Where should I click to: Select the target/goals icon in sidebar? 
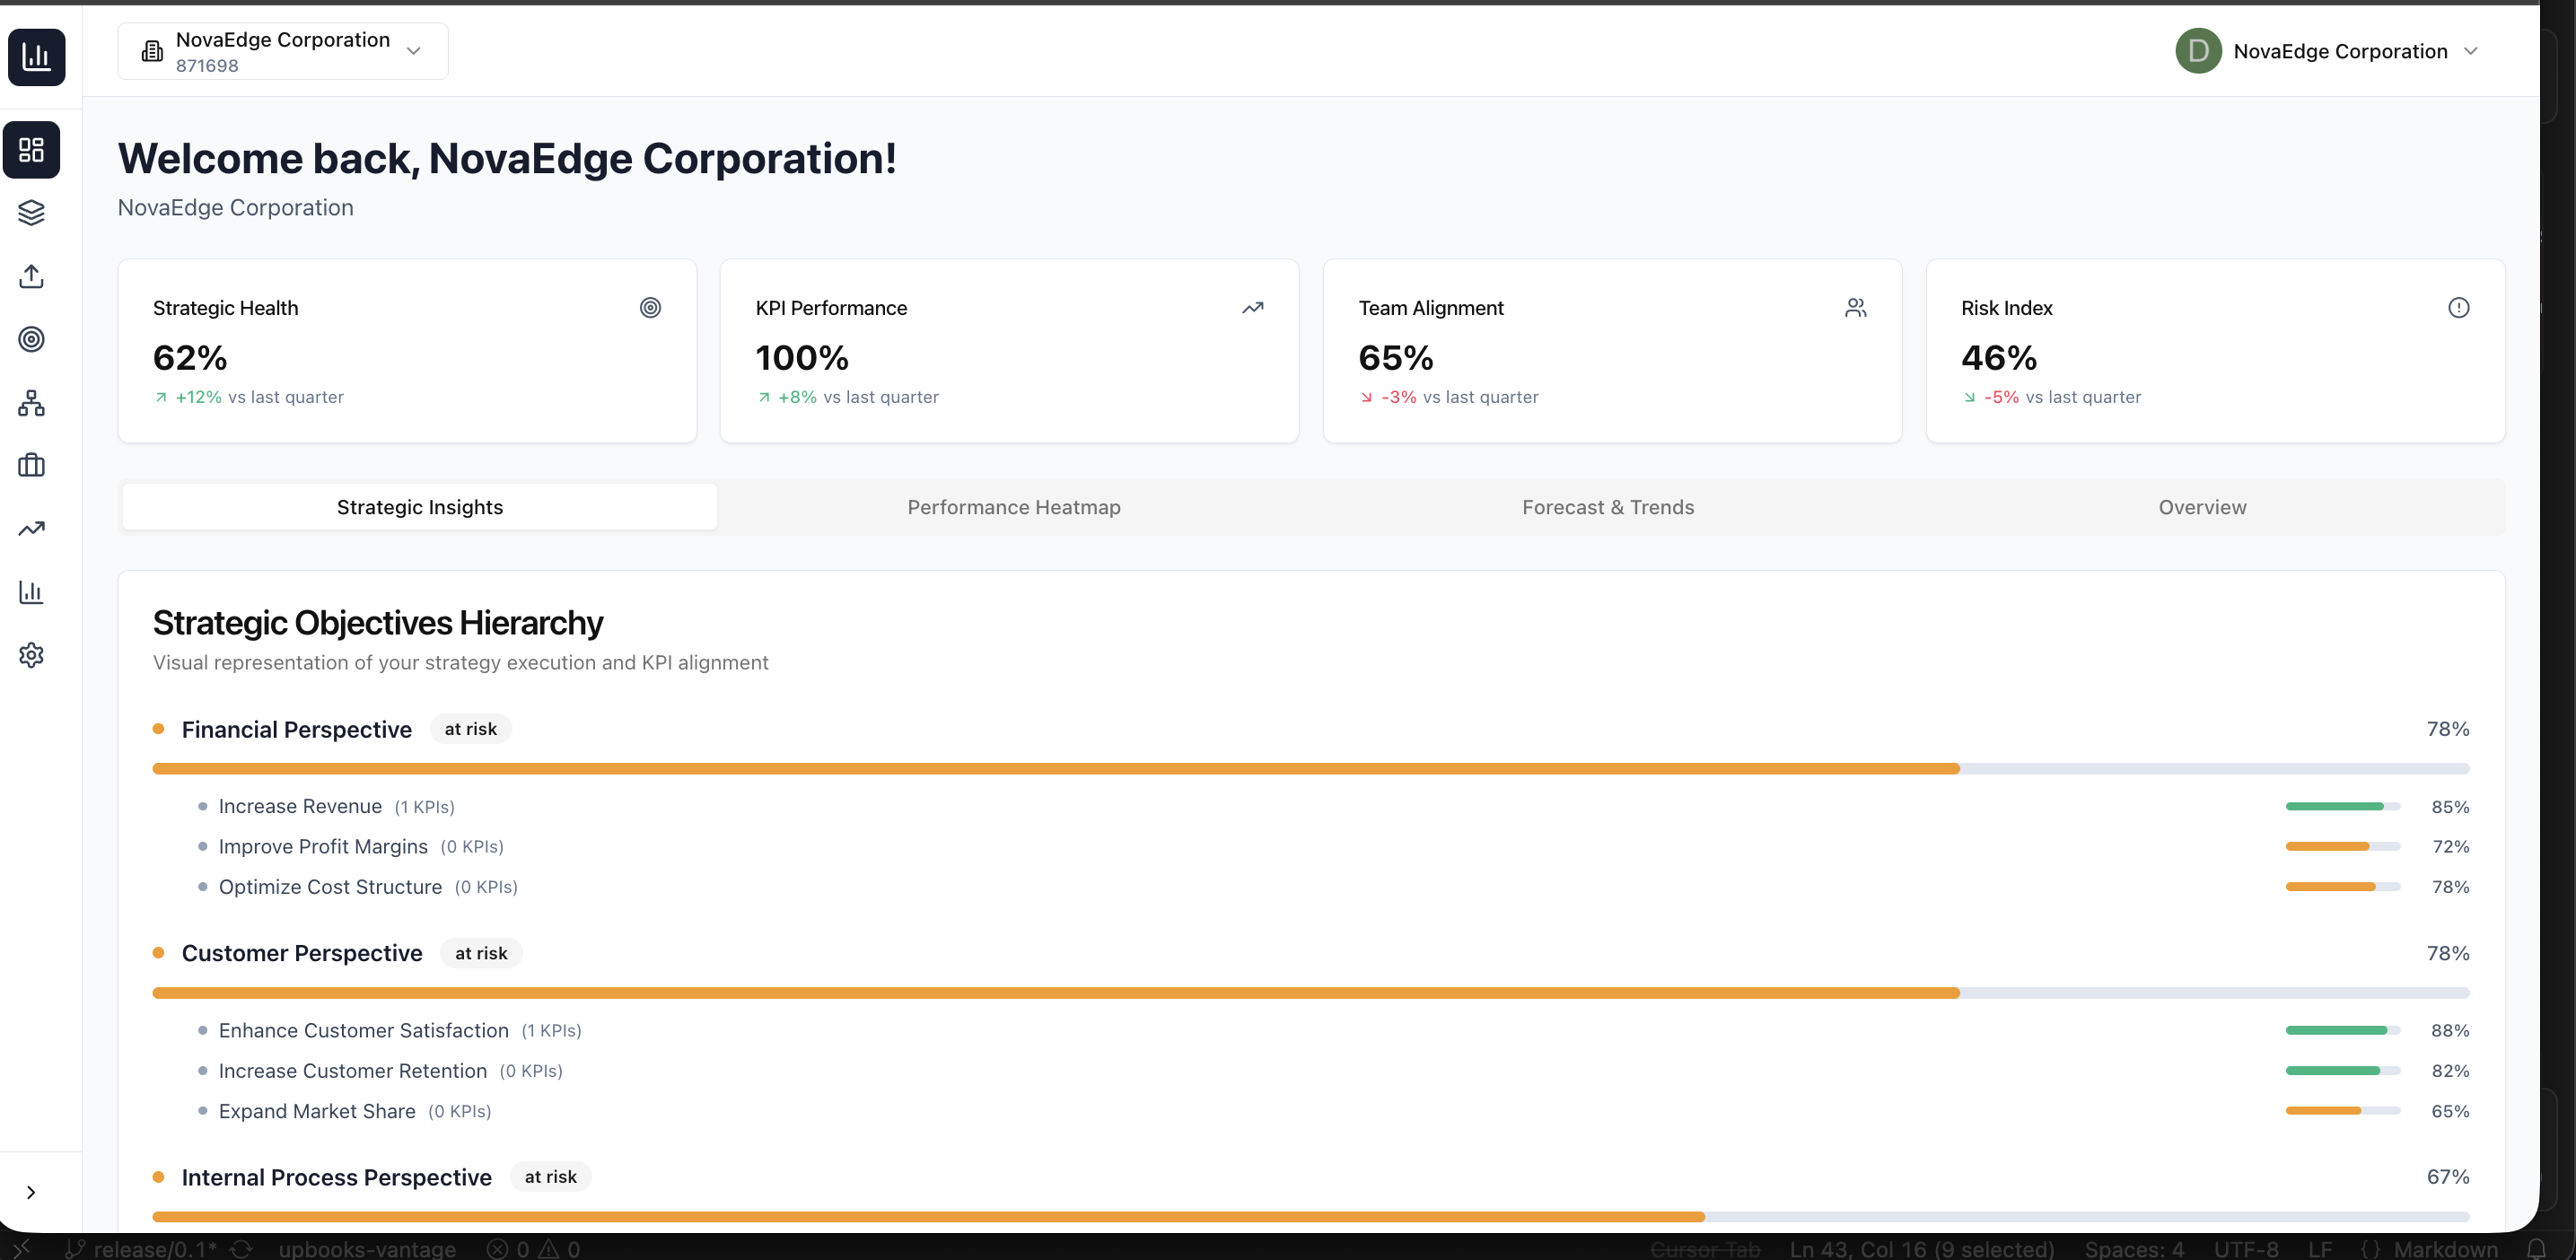[31, 340]
